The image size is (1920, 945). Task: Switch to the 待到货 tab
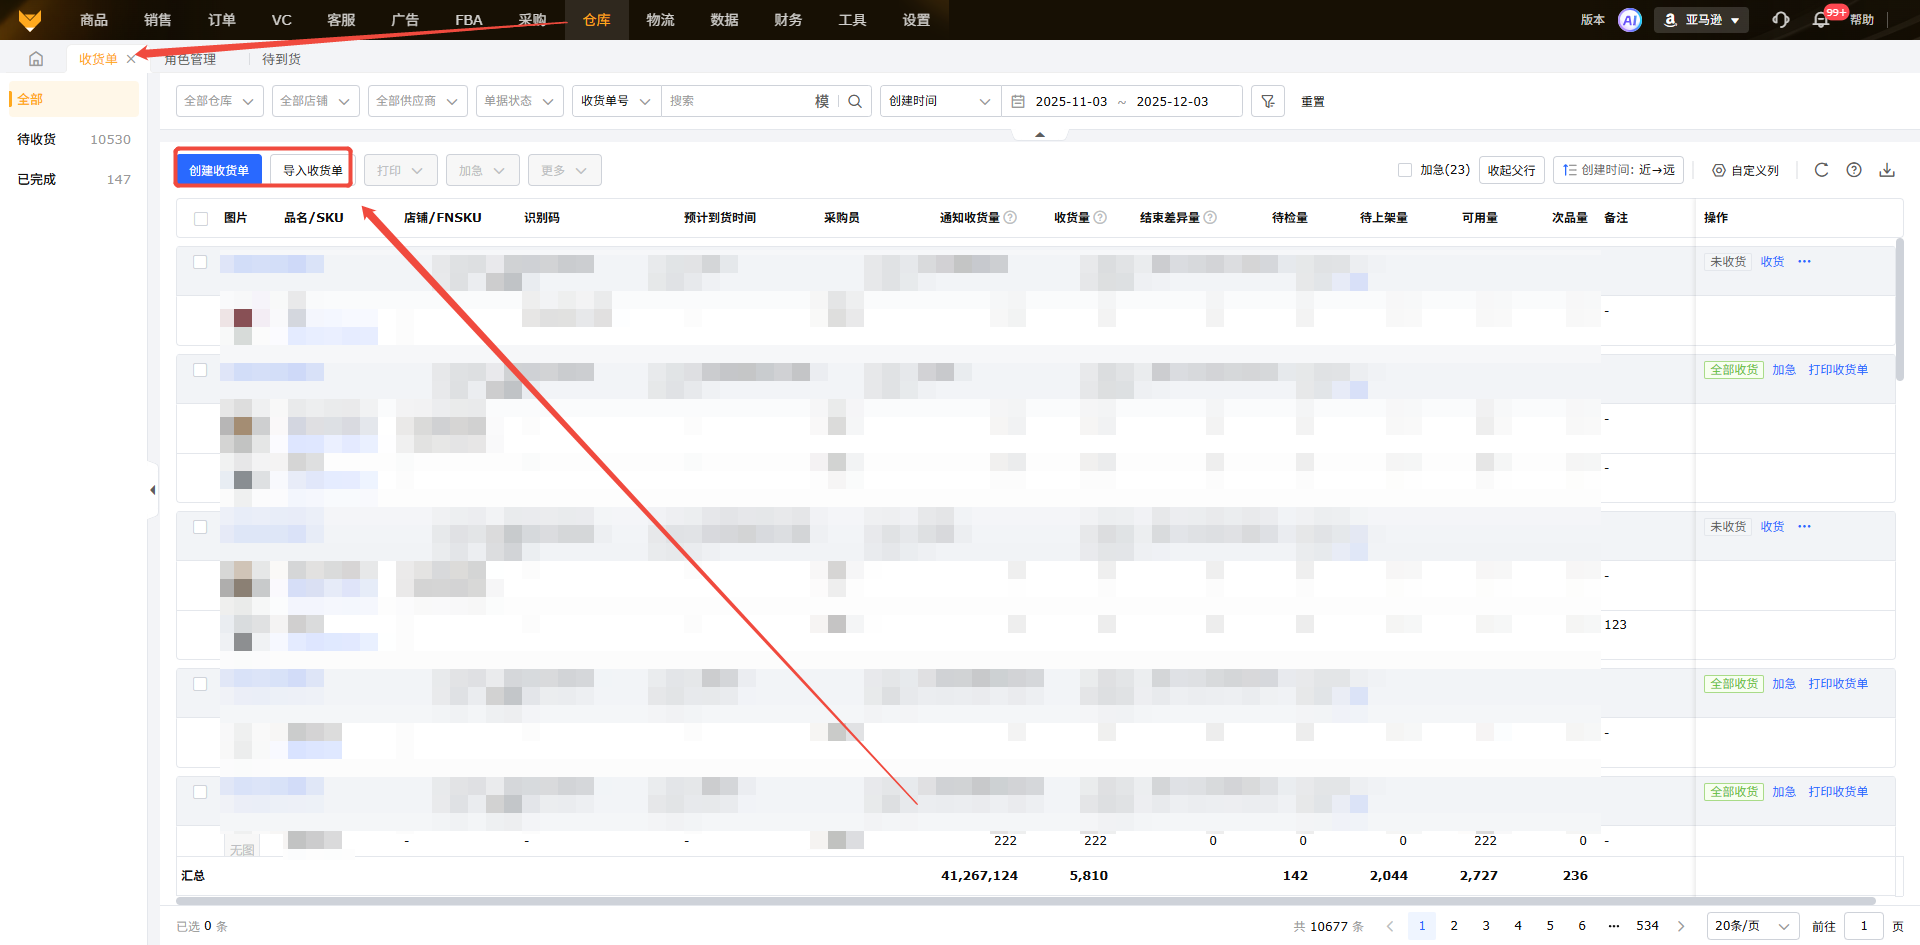point(281,59)
